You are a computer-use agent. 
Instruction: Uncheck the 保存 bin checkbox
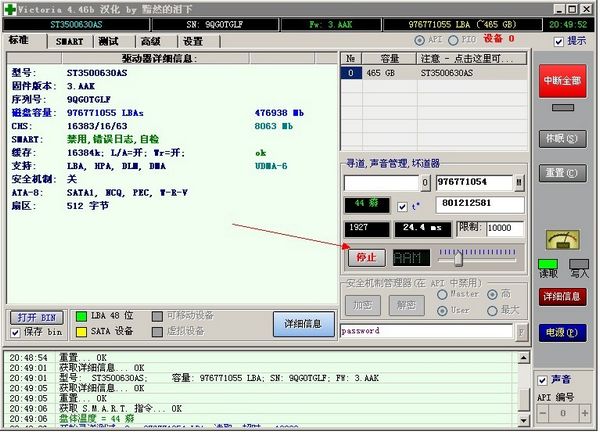(x=17, y=331)
